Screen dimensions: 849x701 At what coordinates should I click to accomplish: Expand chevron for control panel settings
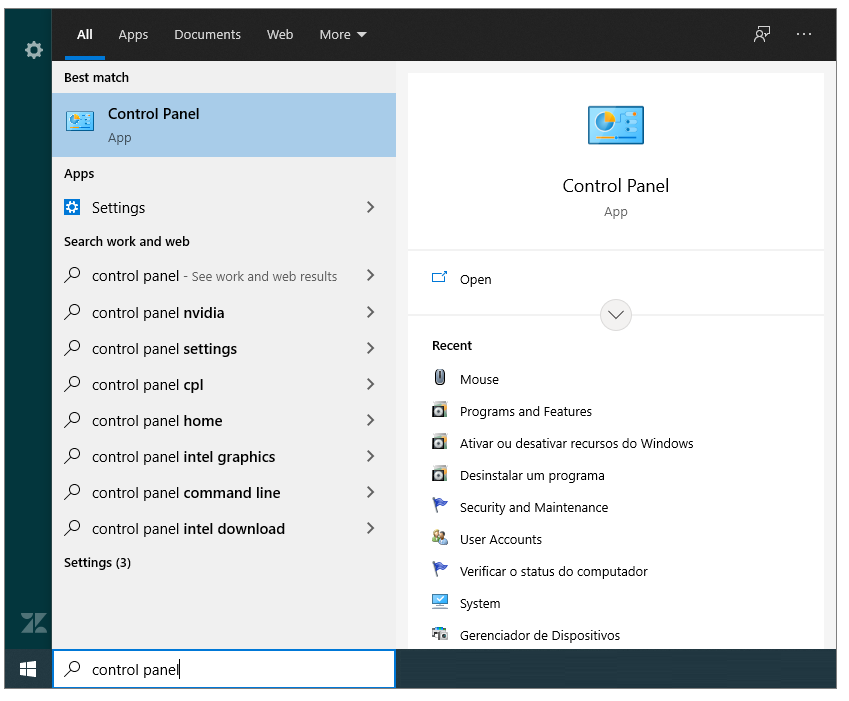tap(370, 348)
